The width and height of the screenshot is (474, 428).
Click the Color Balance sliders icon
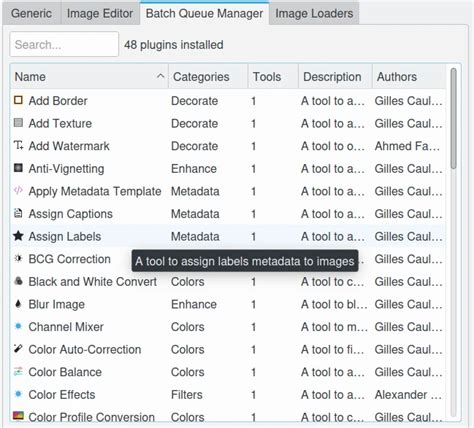pyautogui.click(x=18, y=371)
